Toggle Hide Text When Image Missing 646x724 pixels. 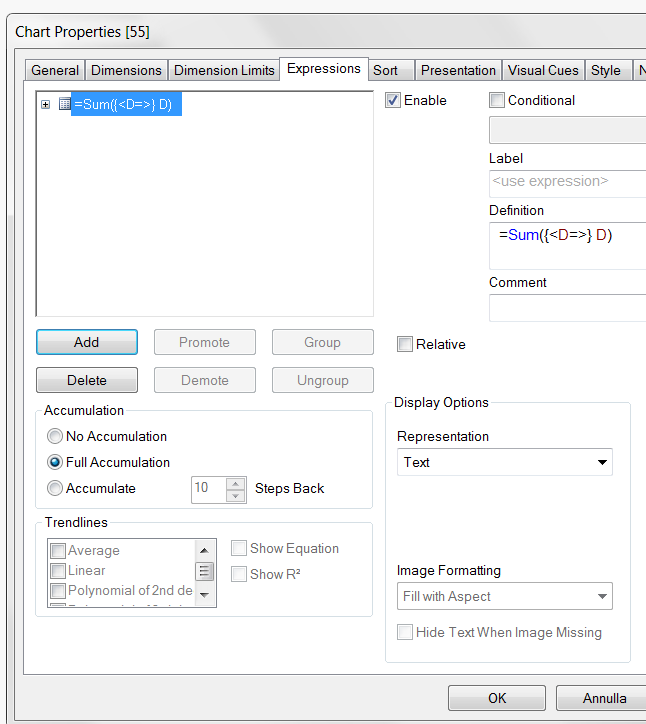(x=405, y=632)
